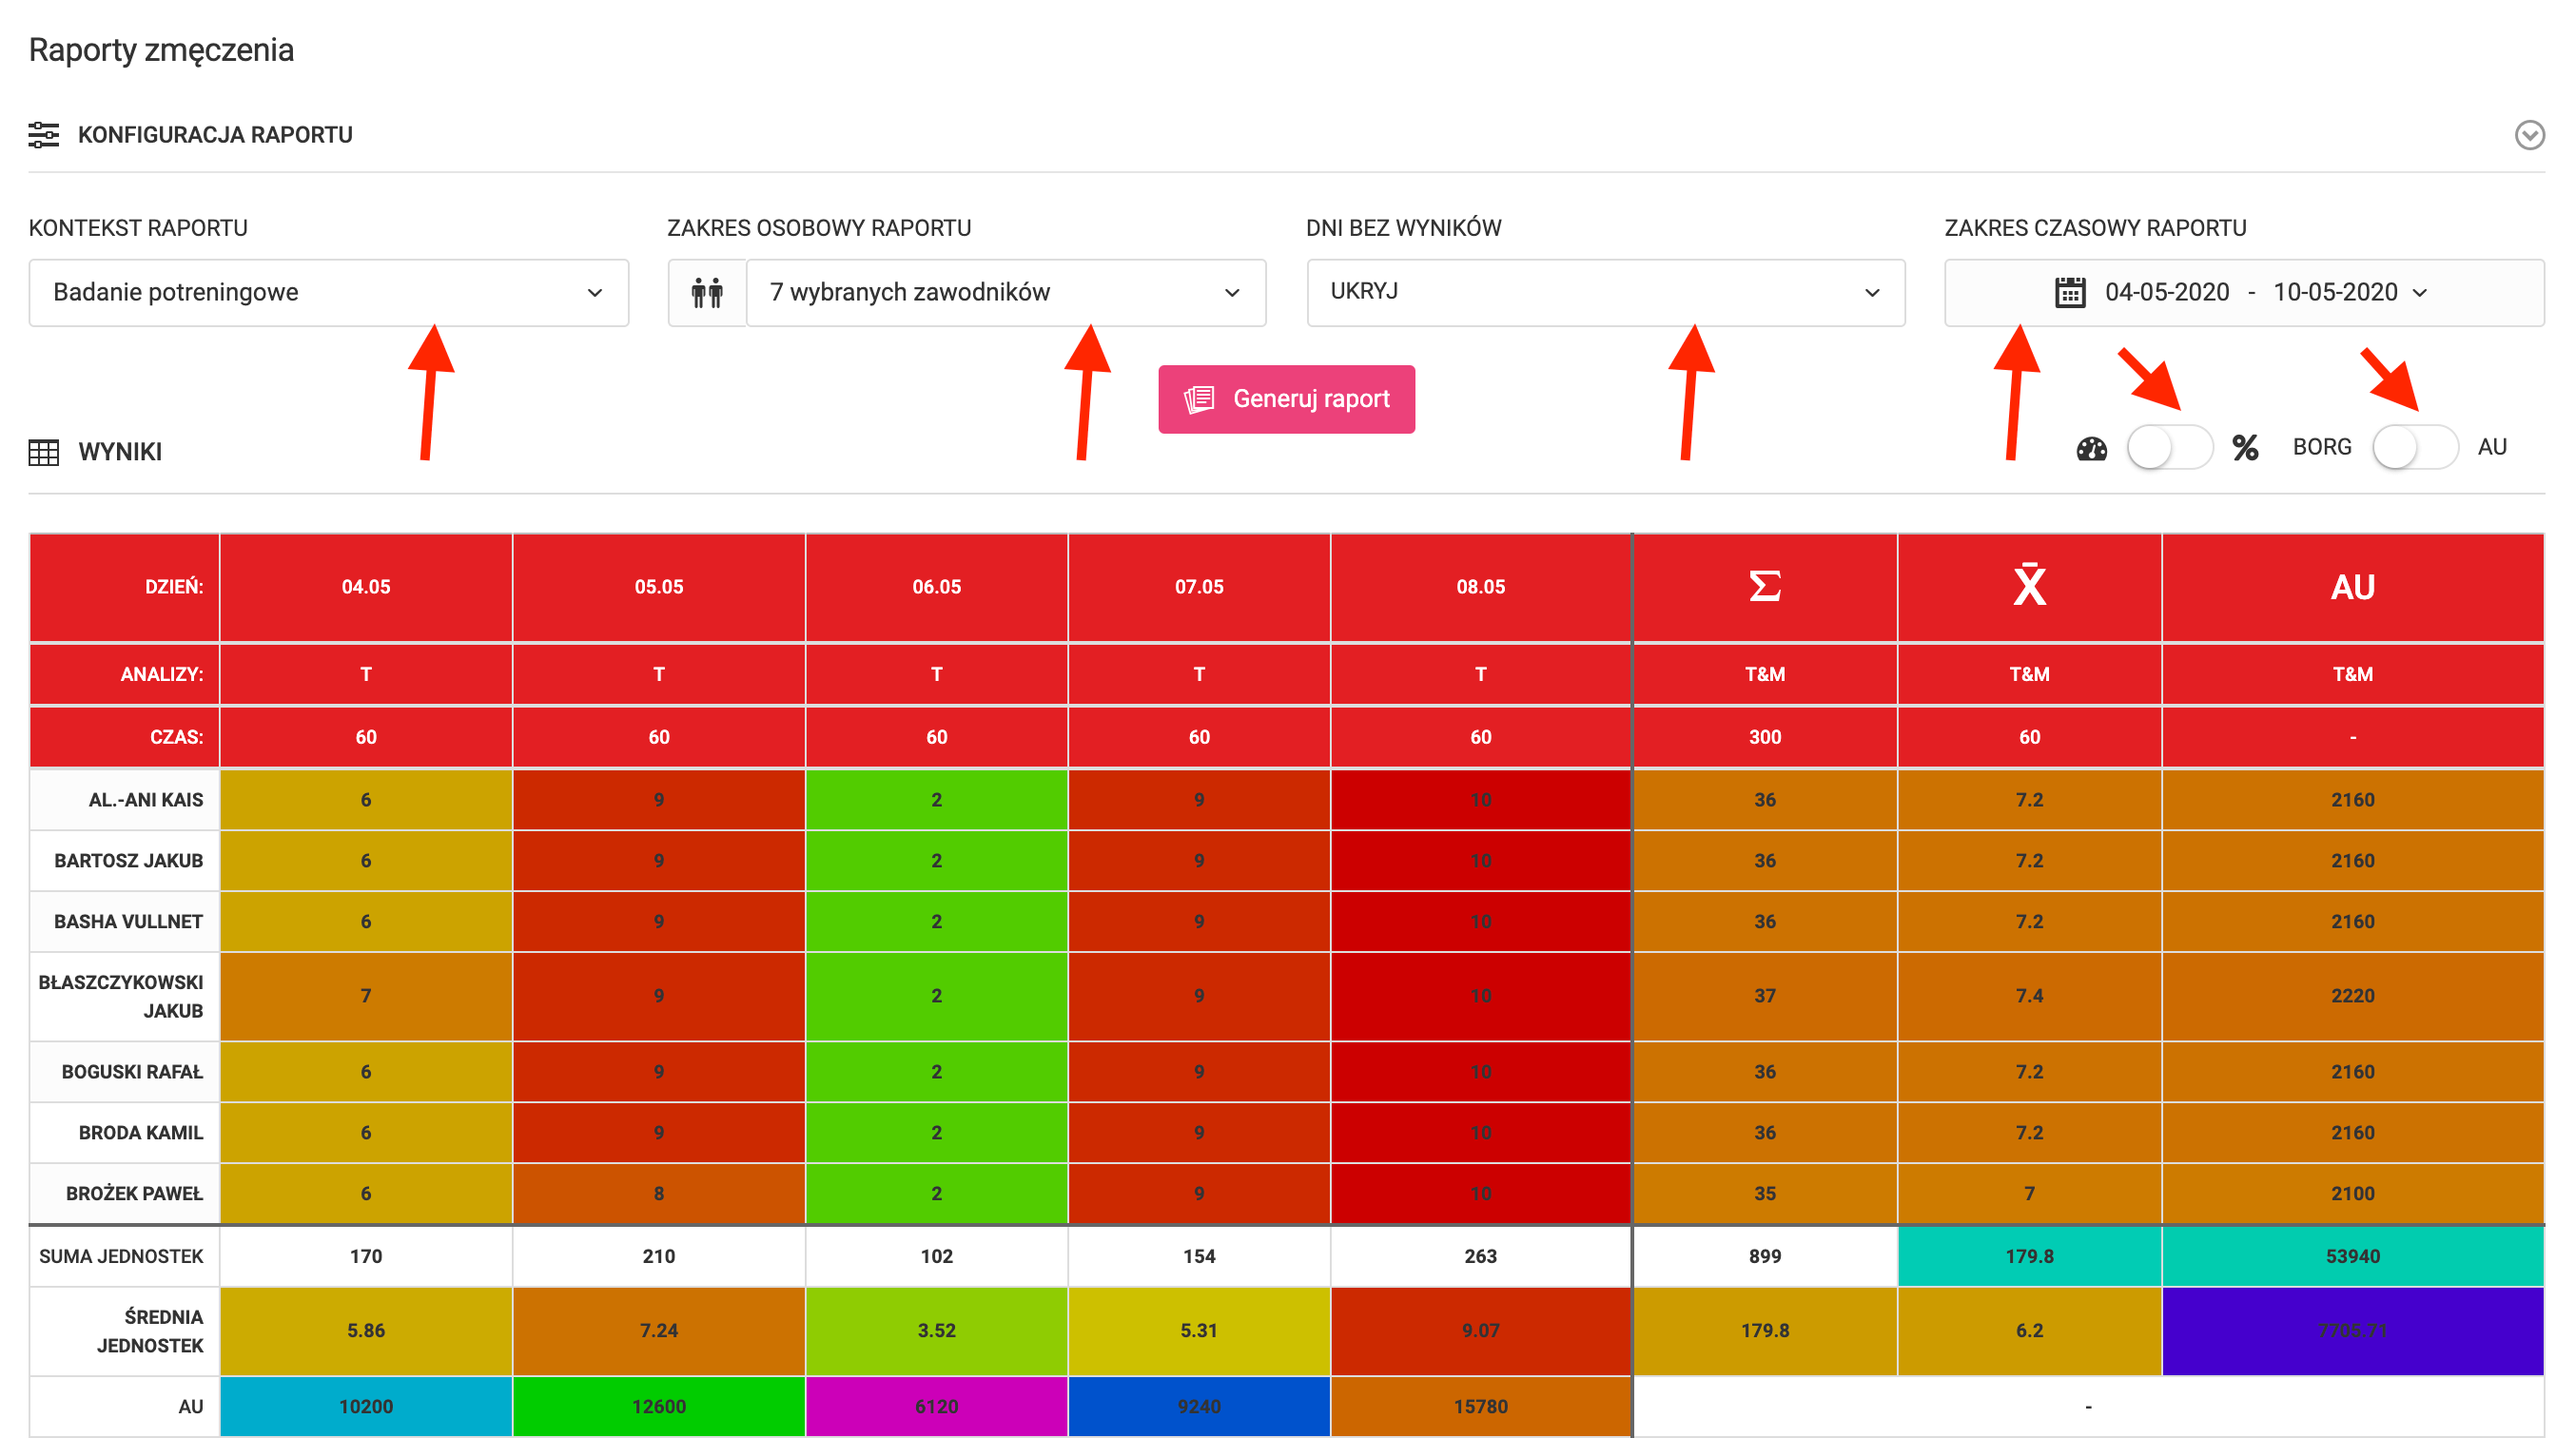This screenshot has height=1438, width=2576.
Task: Toggle the gauge to percent switch
Action: (2169, 447)
